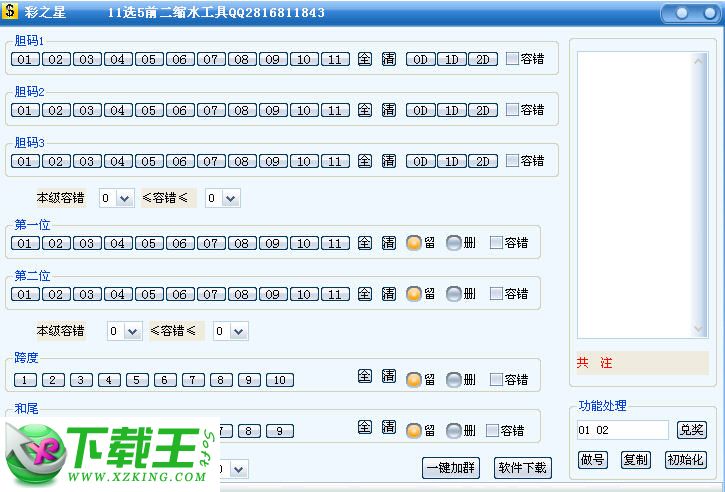Click the 全 select-all icon in 胆码3 row
The width and height of the screenshot is (725, 492).
click(365, 161)
